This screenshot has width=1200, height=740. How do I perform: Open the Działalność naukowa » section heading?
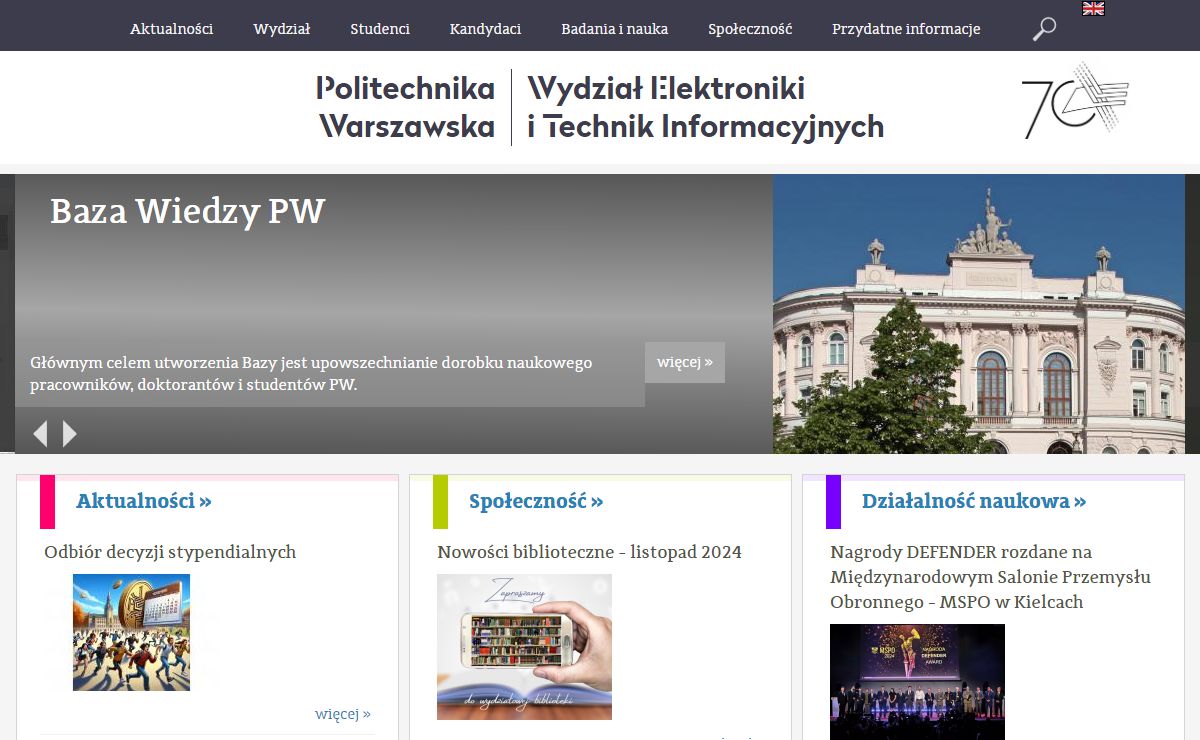[974, 501]
